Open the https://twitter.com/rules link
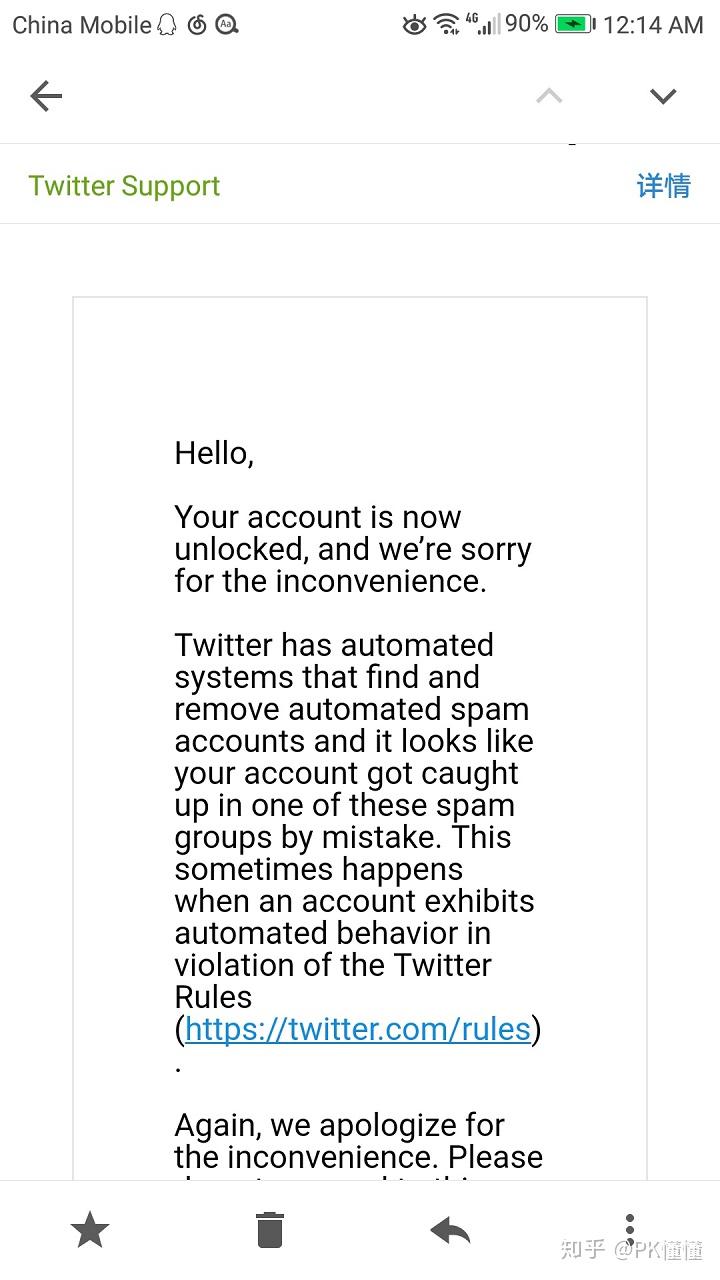This screenshot has width=720, height=1280. 356,1029
